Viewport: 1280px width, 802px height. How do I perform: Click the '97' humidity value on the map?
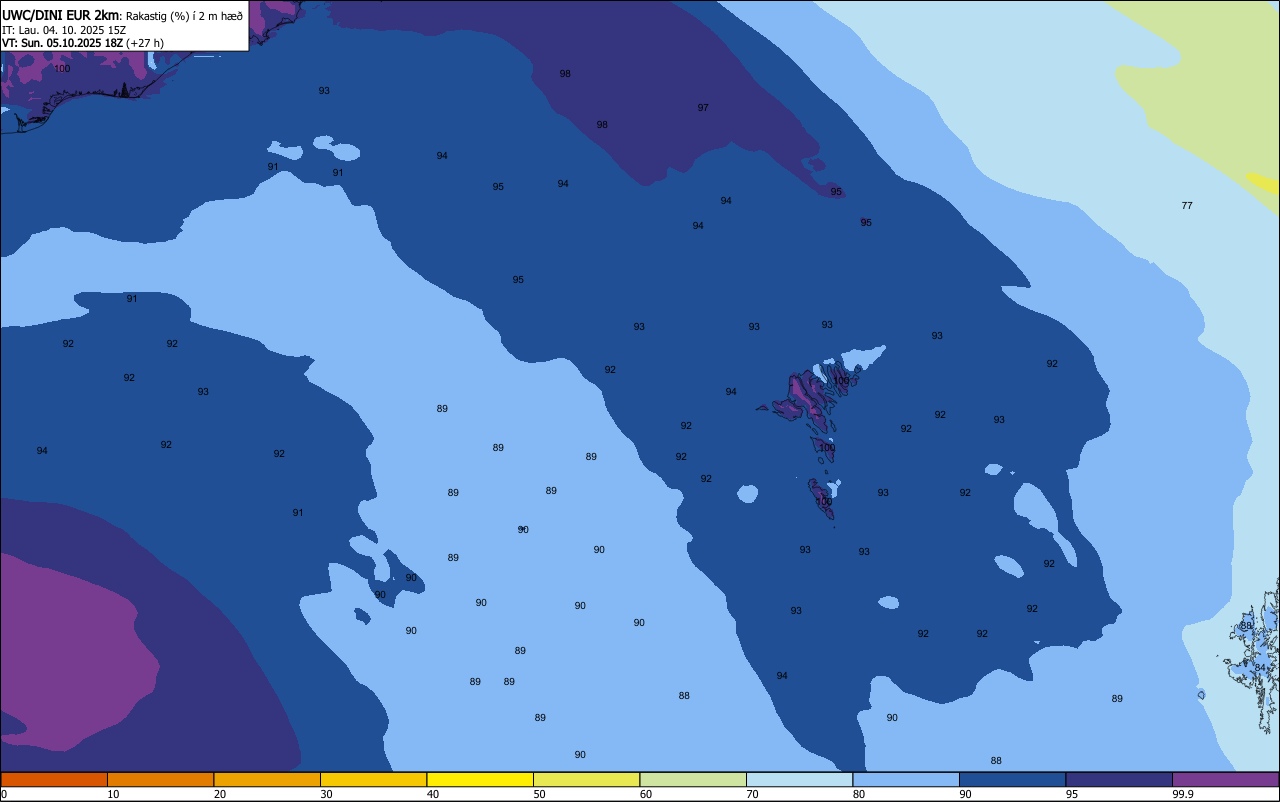point(703,108)
